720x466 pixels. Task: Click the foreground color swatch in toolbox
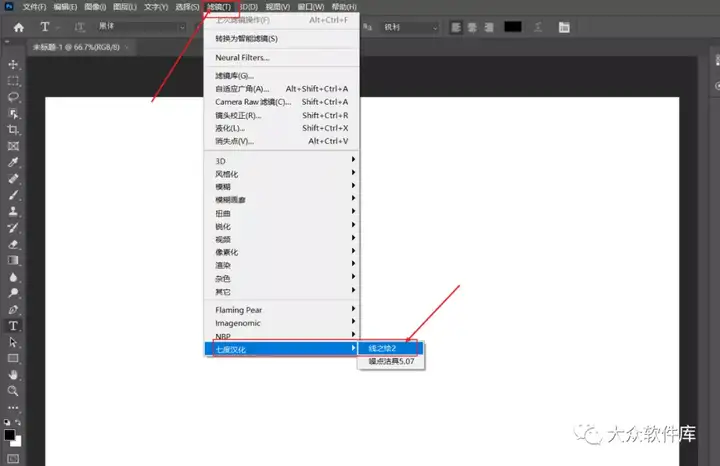pyautogui.click(x=9, y=434)
